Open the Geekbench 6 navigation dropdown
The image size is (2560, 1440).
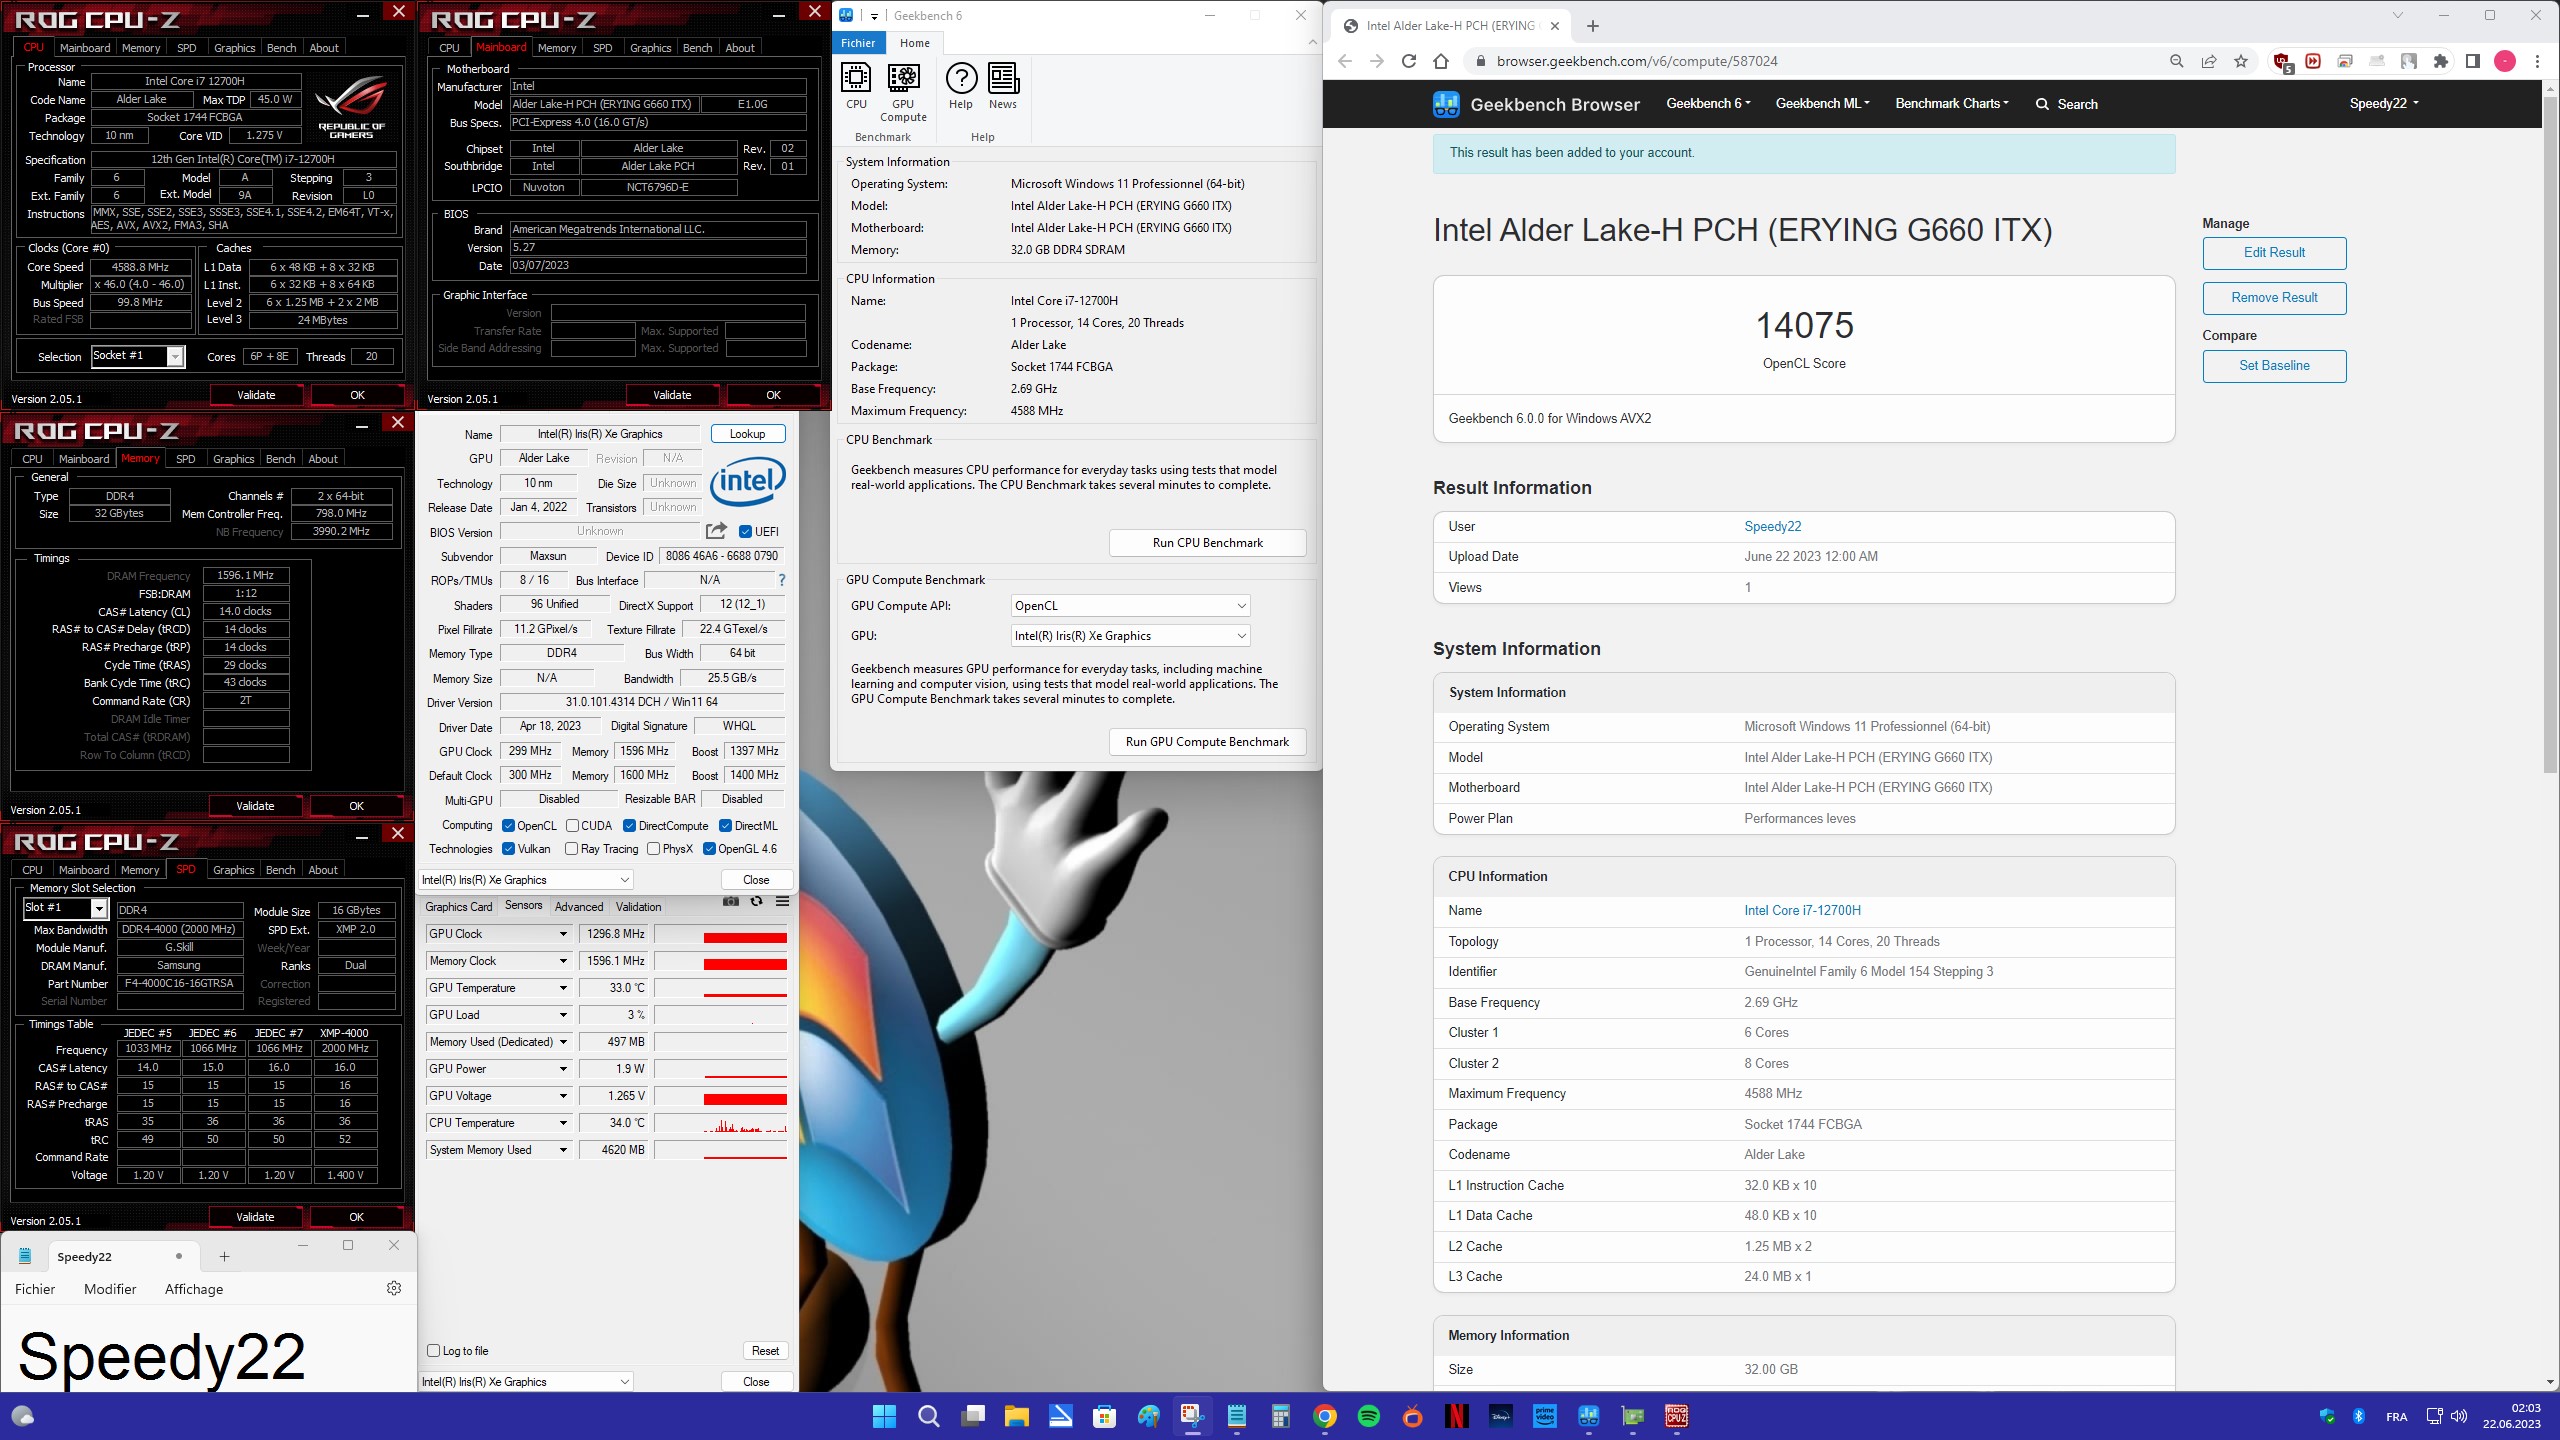1708,104
